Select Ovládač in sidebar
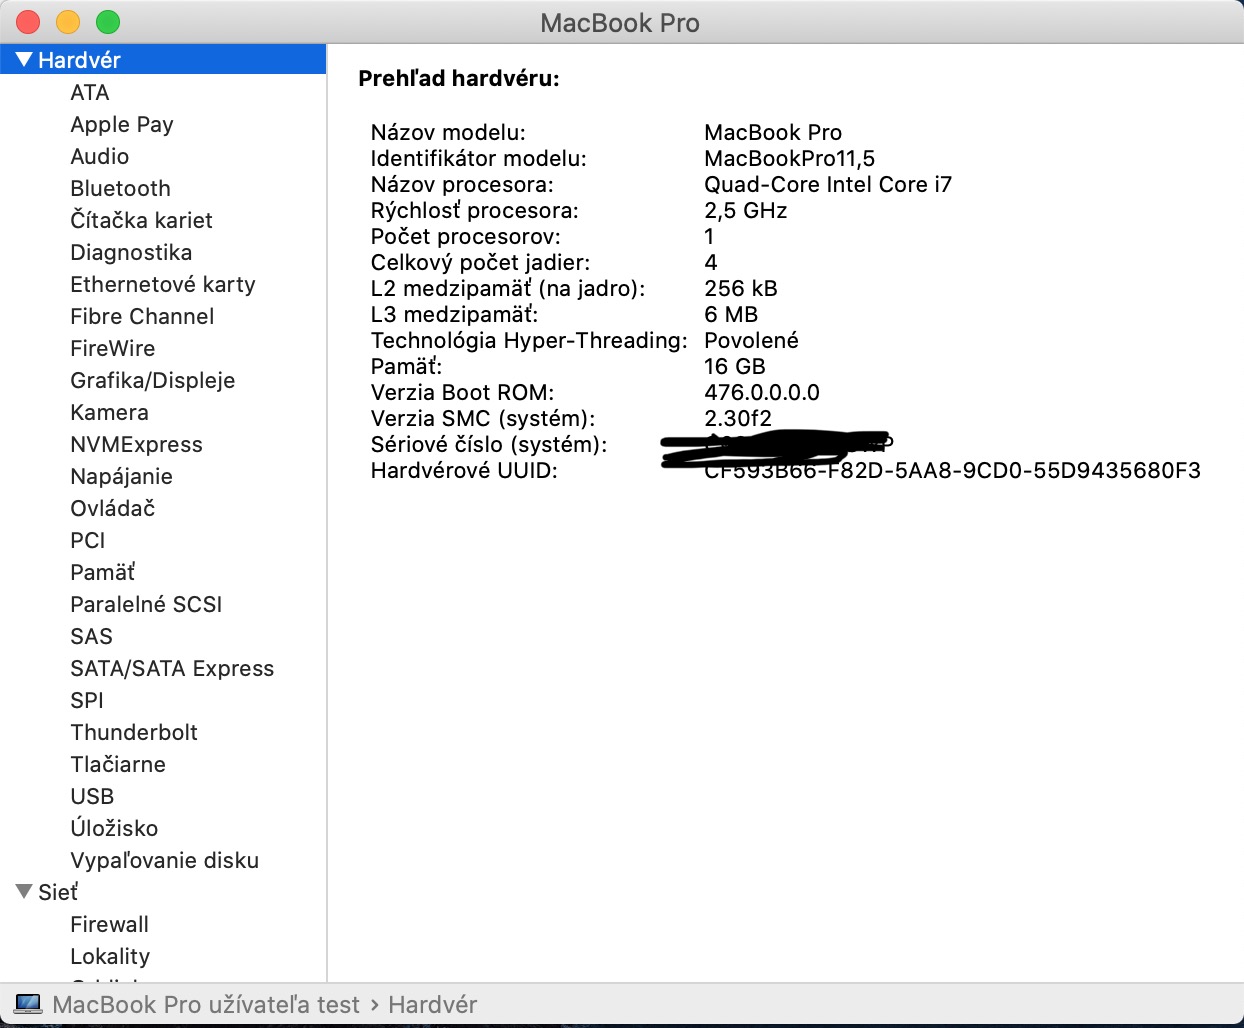 point(113,508)
